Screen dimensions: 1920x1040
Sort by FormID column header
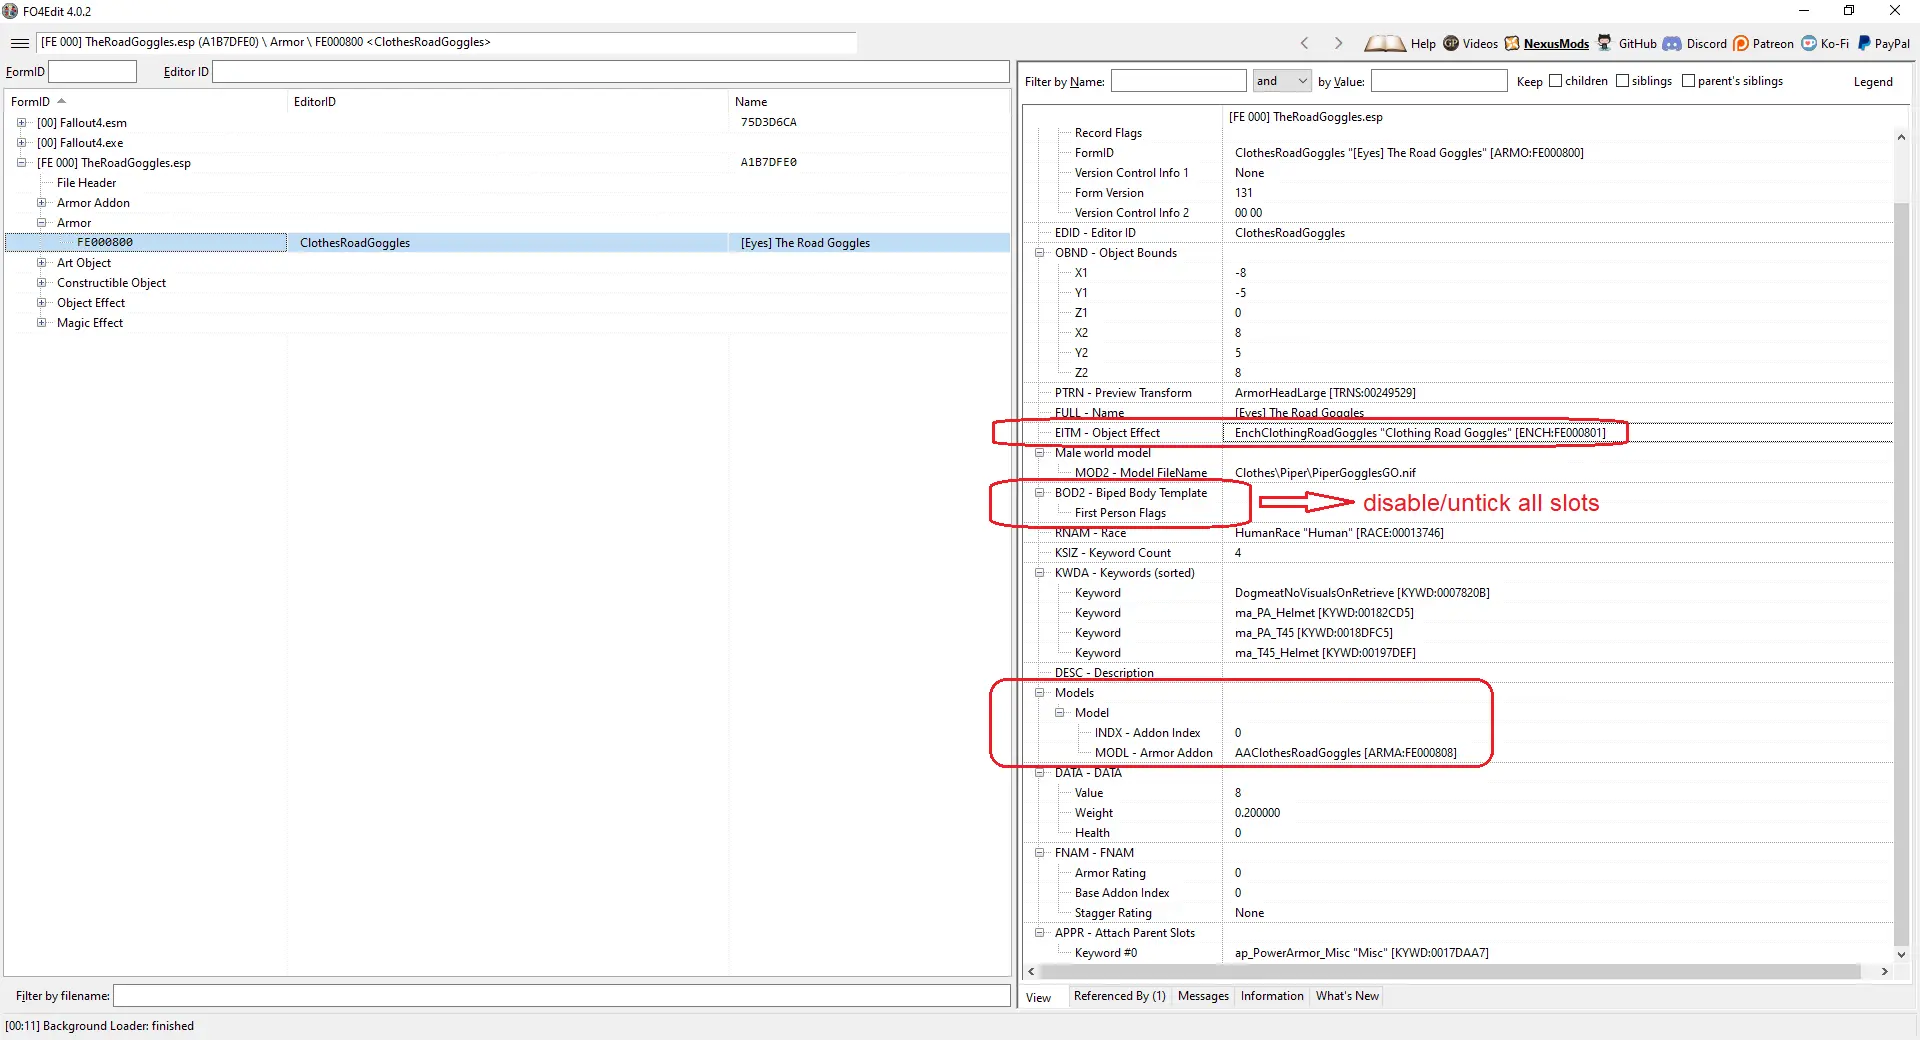click(146, 102)
